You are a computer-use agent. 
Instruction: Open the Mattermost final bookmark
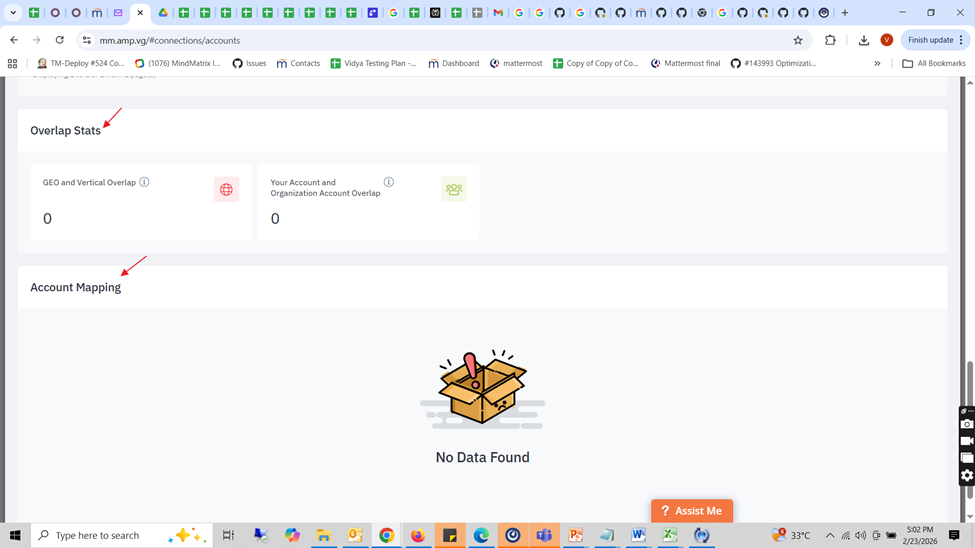(x=685, y=63)
